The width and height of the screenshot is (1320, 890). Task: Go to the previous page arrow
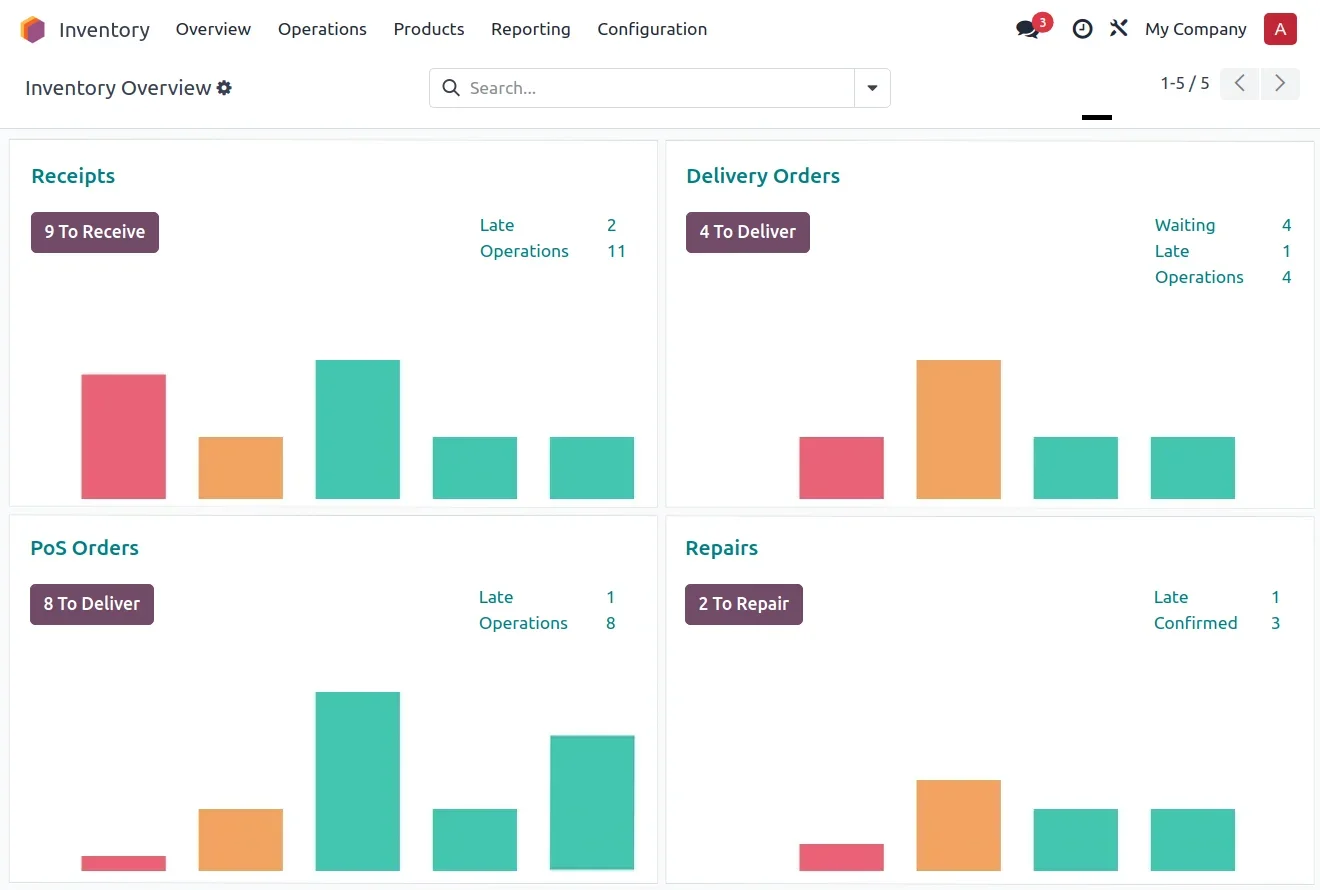pos(1240,83)
